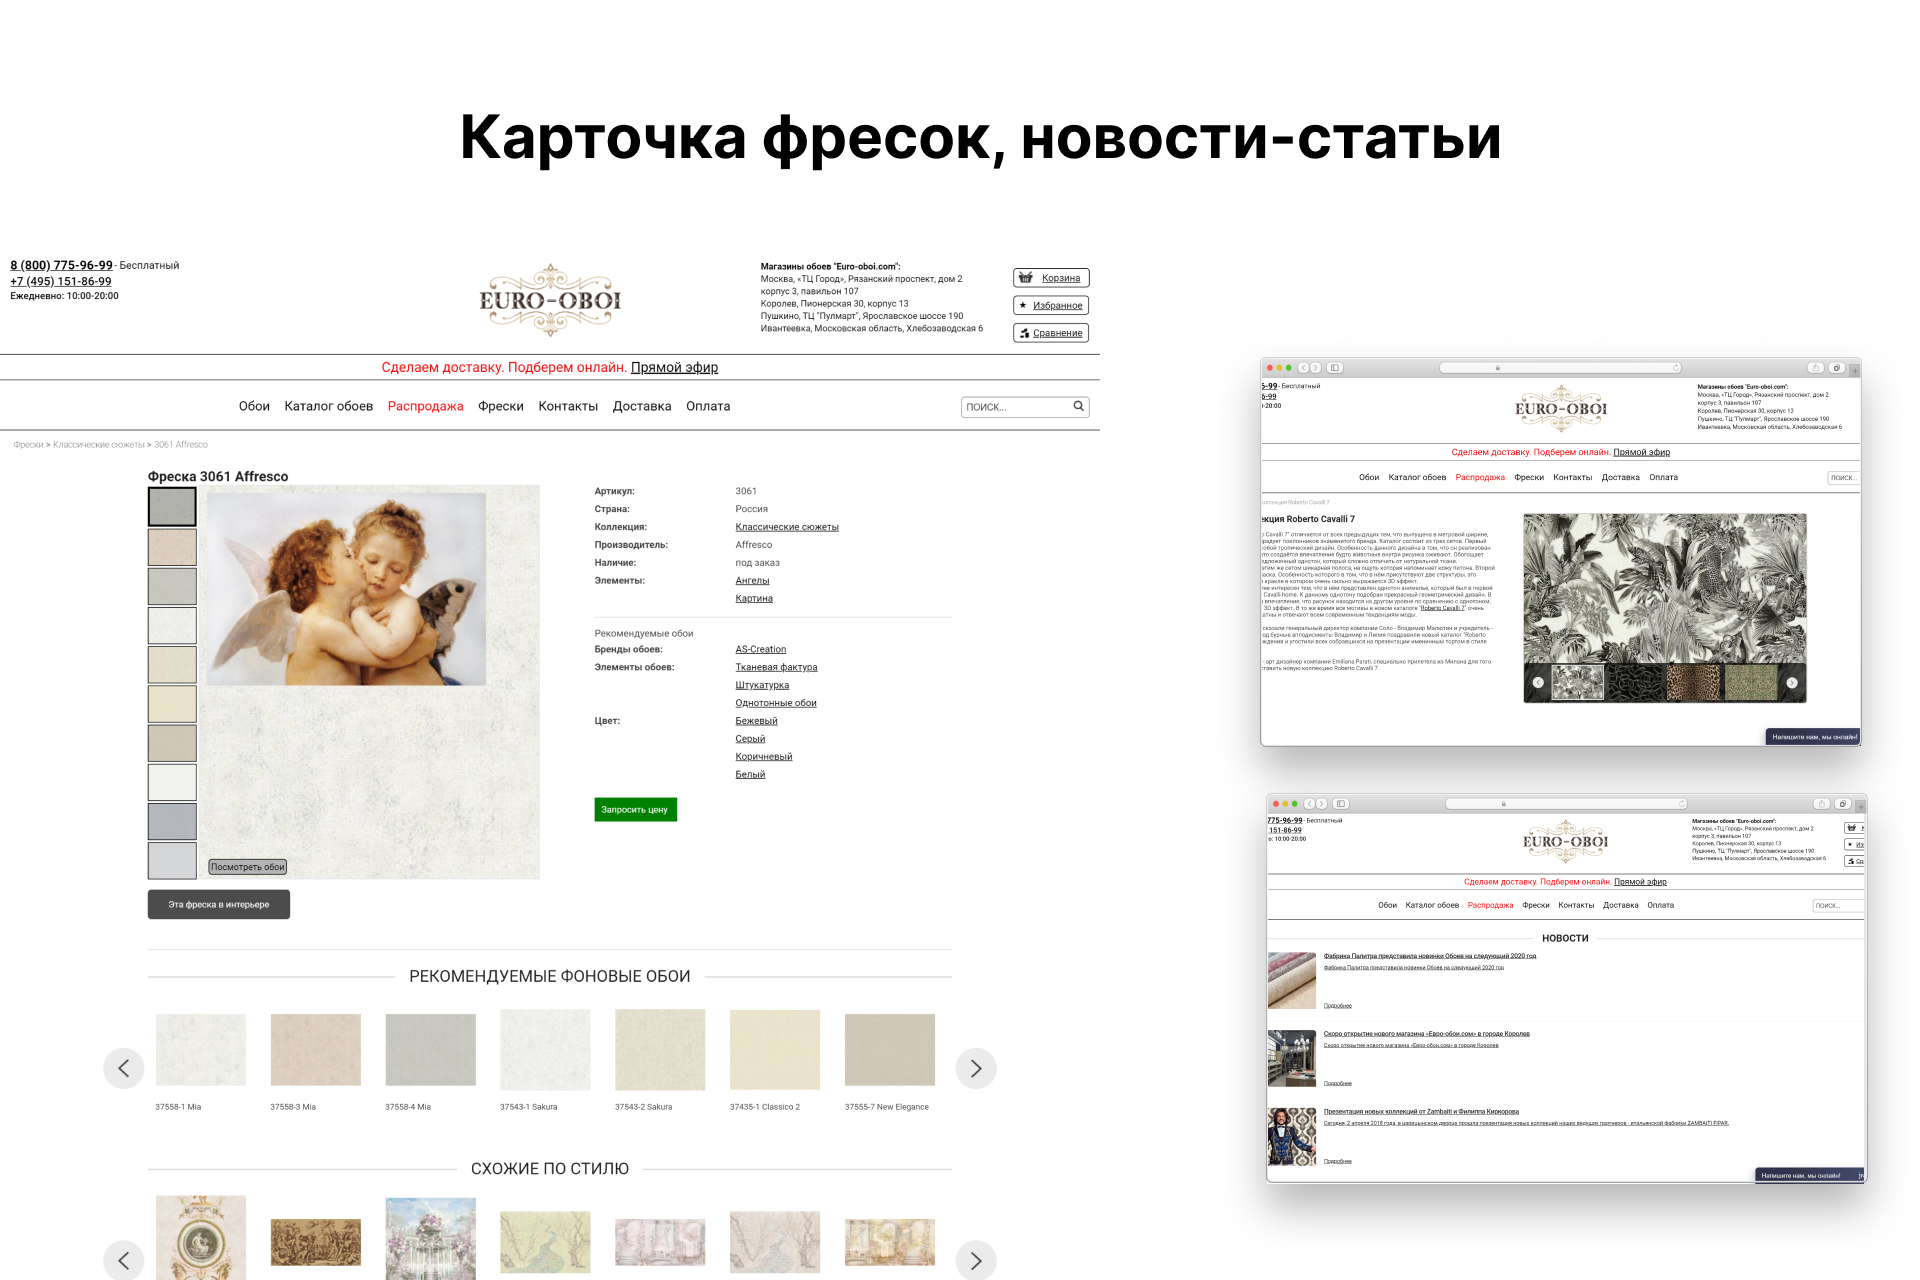Click Share icon in the Новости browser window
Image resolution: width=1920 pixels, height=1280 pixels.
[1822, 804]
